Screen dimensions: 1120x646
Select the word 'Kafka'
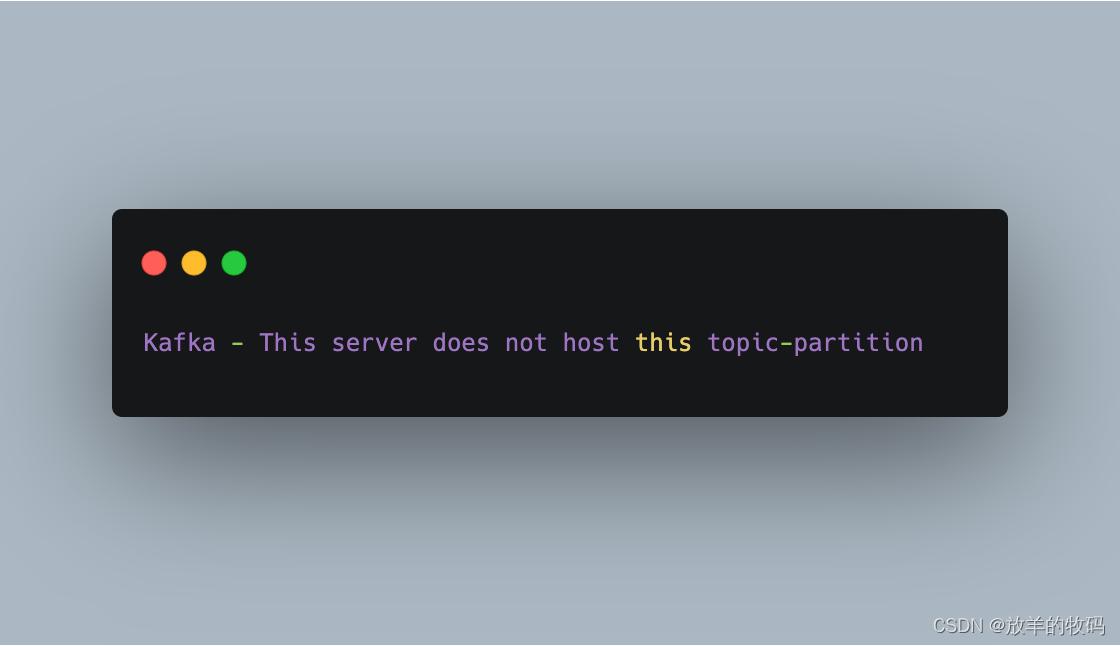pyautogui.click(x=179, y=343)
